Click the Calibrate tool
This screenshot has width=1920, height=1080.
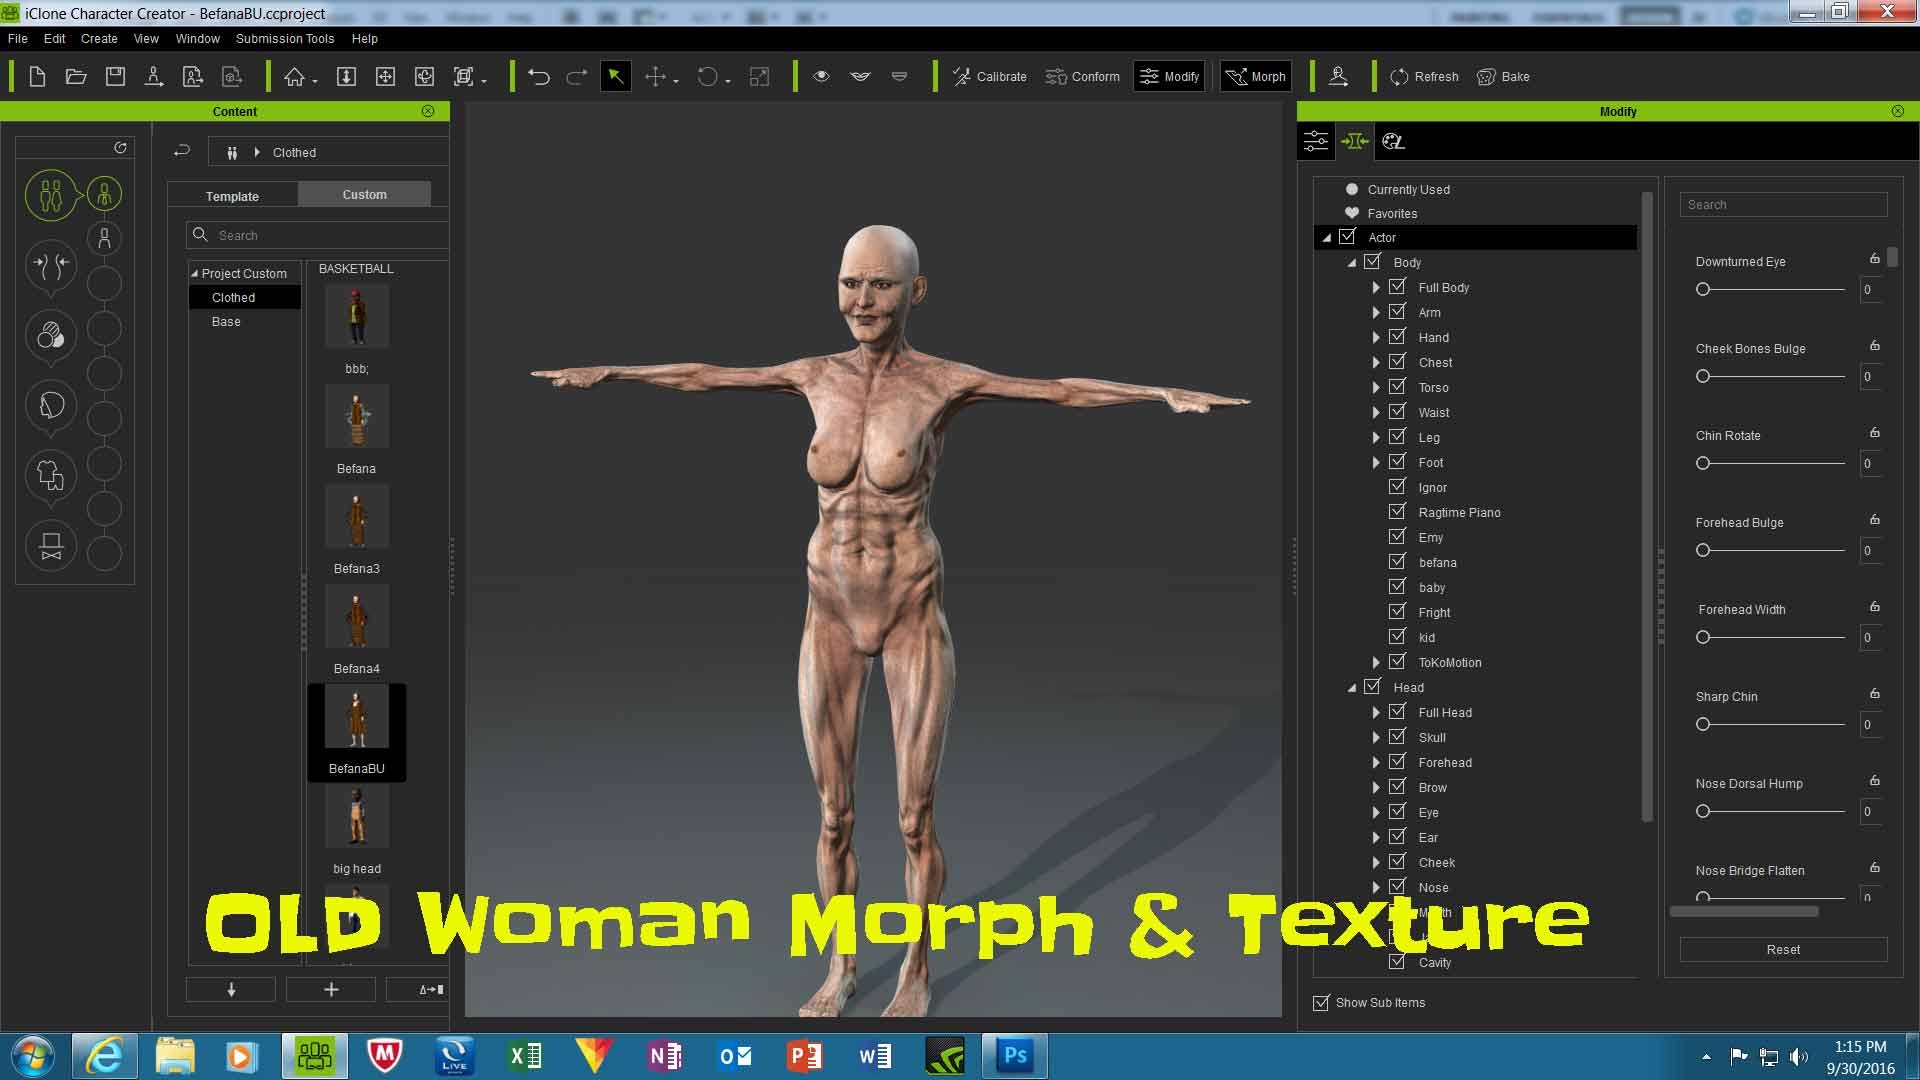(990, 77)
